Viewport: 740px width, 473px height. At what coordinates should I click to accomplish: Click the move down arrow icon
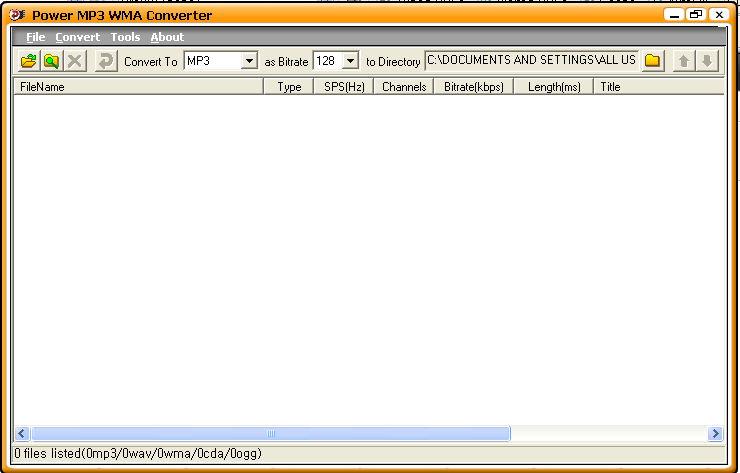(x=707, y=60)
